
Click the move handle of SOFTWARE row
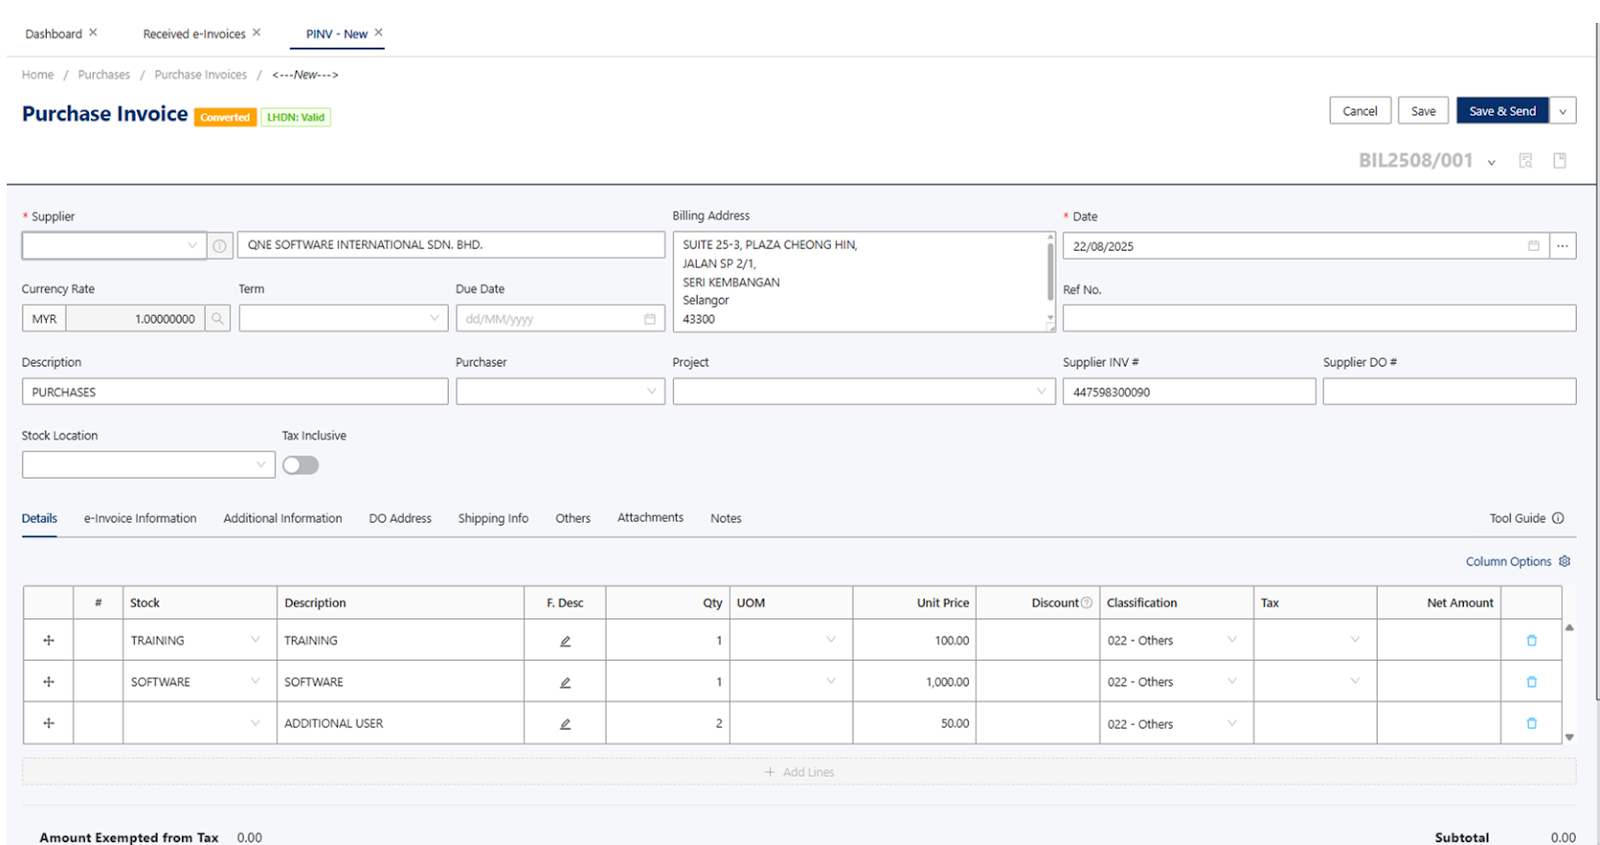click(48, 682)
